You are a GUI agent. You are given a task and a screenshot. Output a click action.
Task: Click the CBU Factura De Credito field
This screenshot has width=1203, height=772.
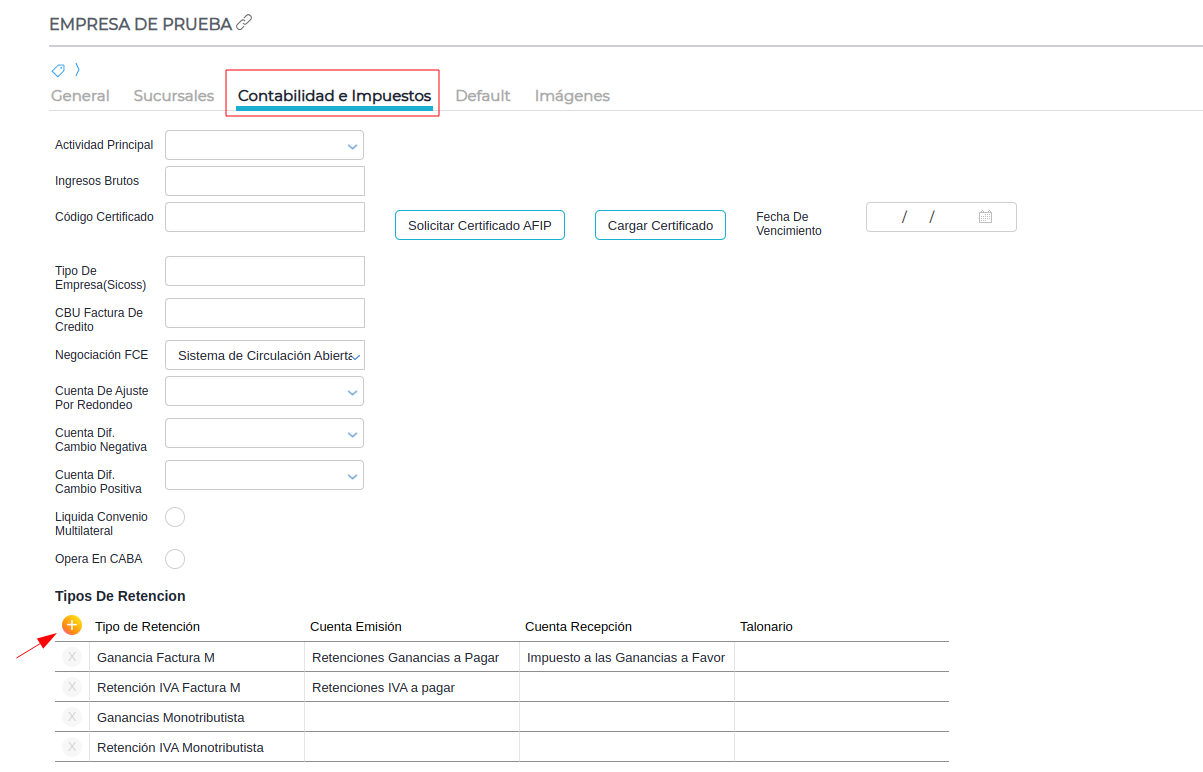click(265, 313)
